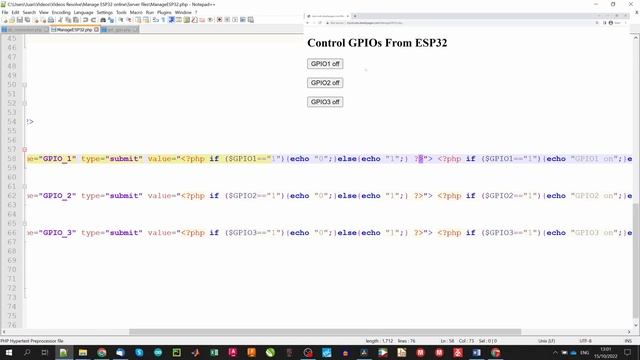Click the Unix (LF) status bar entry
This screenshot has width=640, height=360.
coord(546,341)
